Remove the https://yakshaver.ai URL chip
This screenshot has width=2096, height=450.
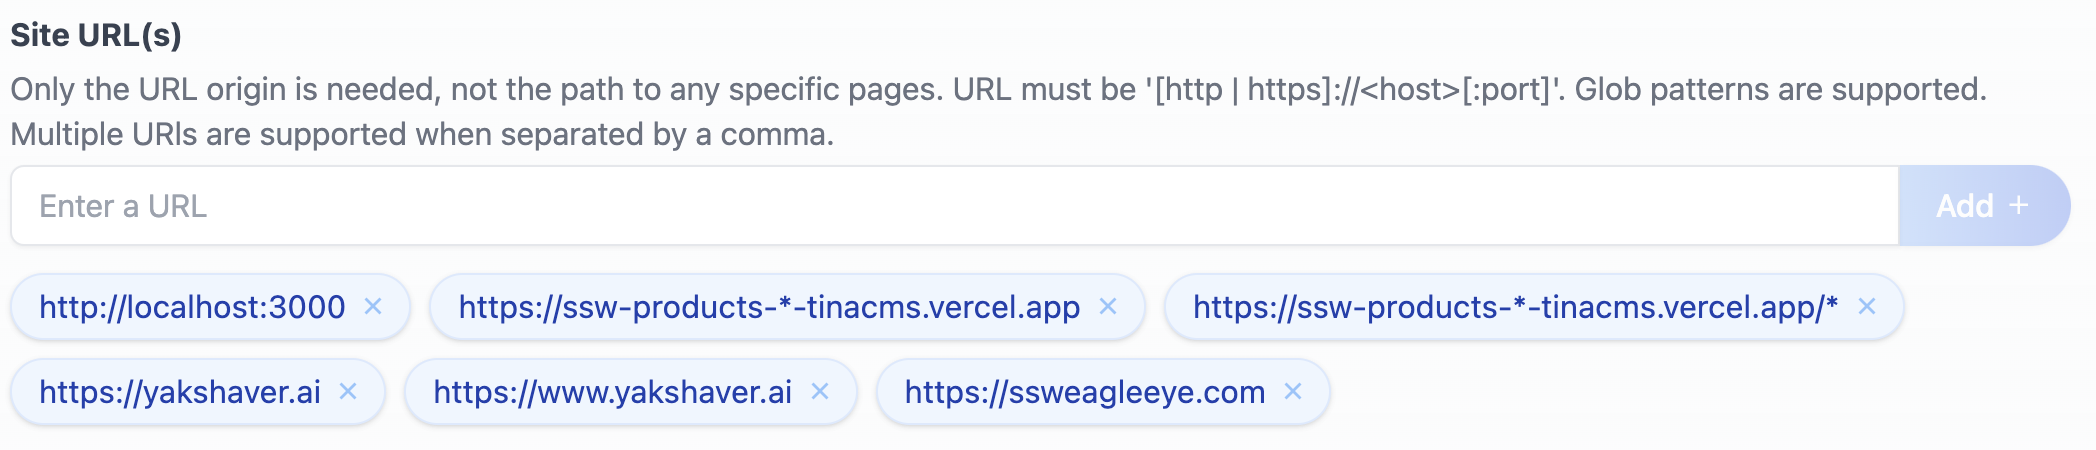click(348, 391)
